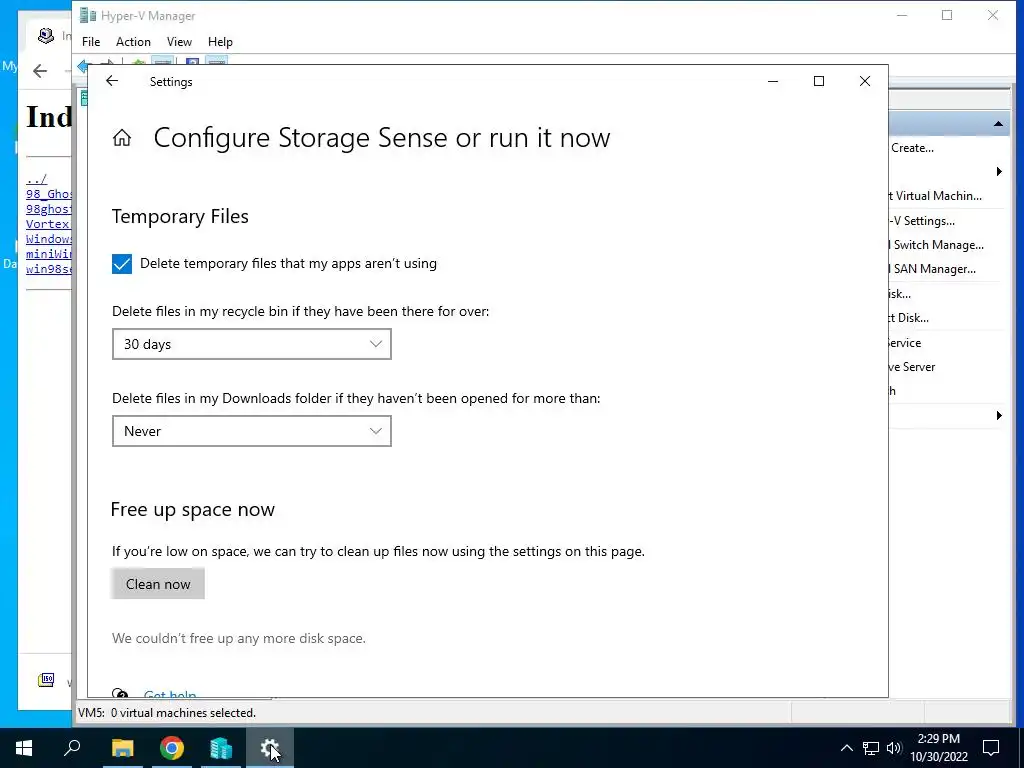Go back using the Settings back arrow
The width and height of the screenshot is (1024, 768).
coord(112,82)
